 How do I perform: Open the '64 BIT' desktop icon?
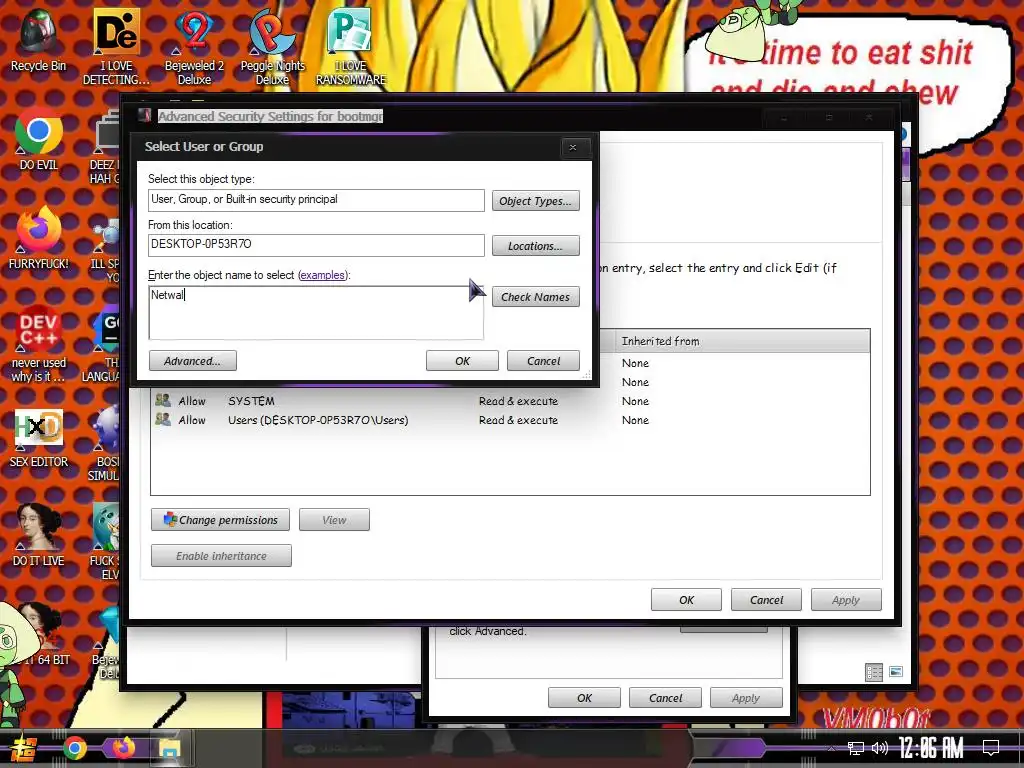[x=43, y=635]
